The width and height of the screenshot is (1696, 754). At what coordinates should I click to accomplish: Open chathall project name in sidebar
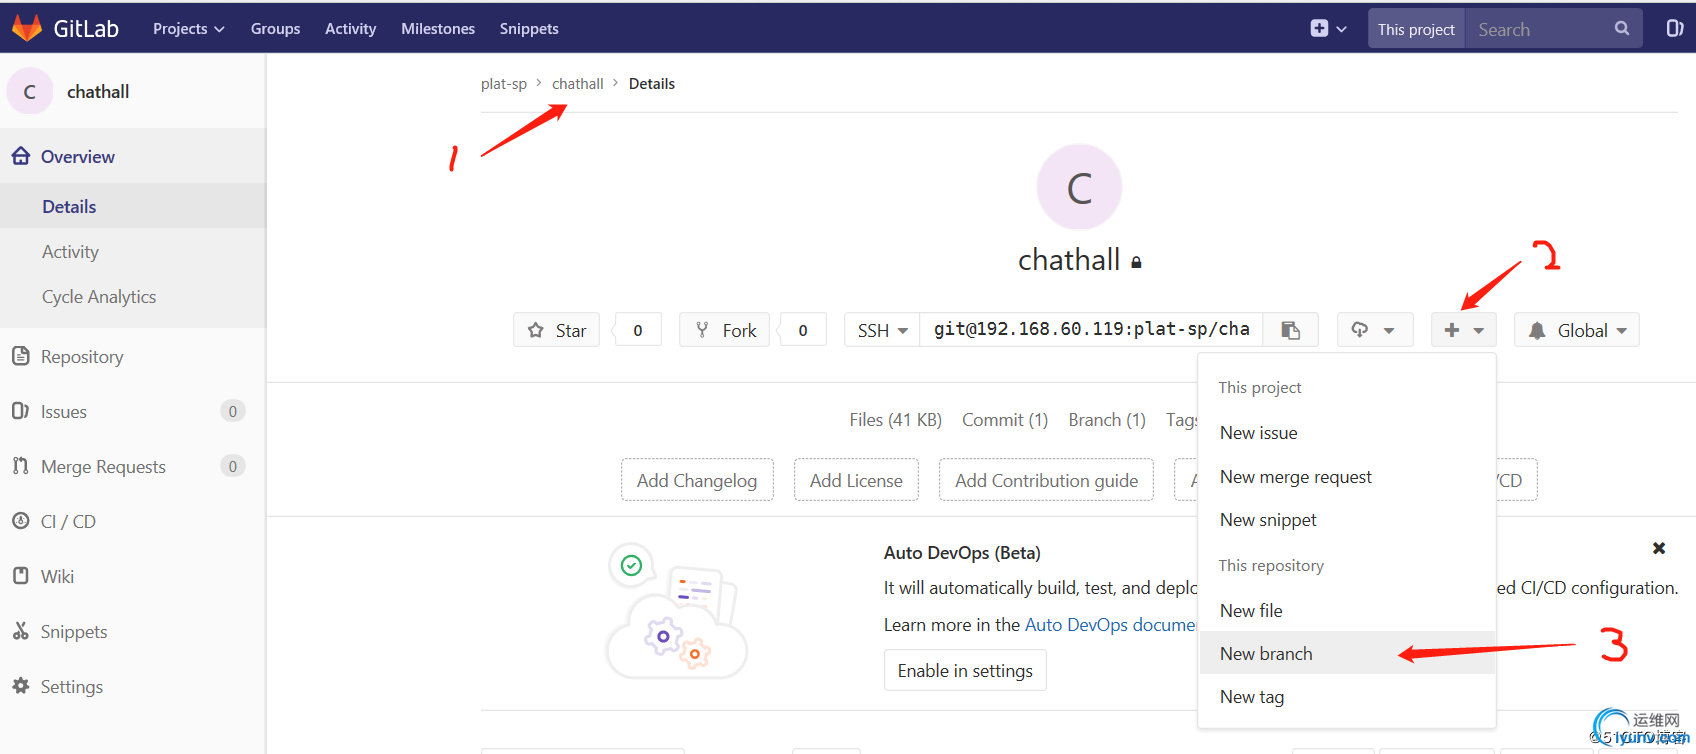(98, 92)
